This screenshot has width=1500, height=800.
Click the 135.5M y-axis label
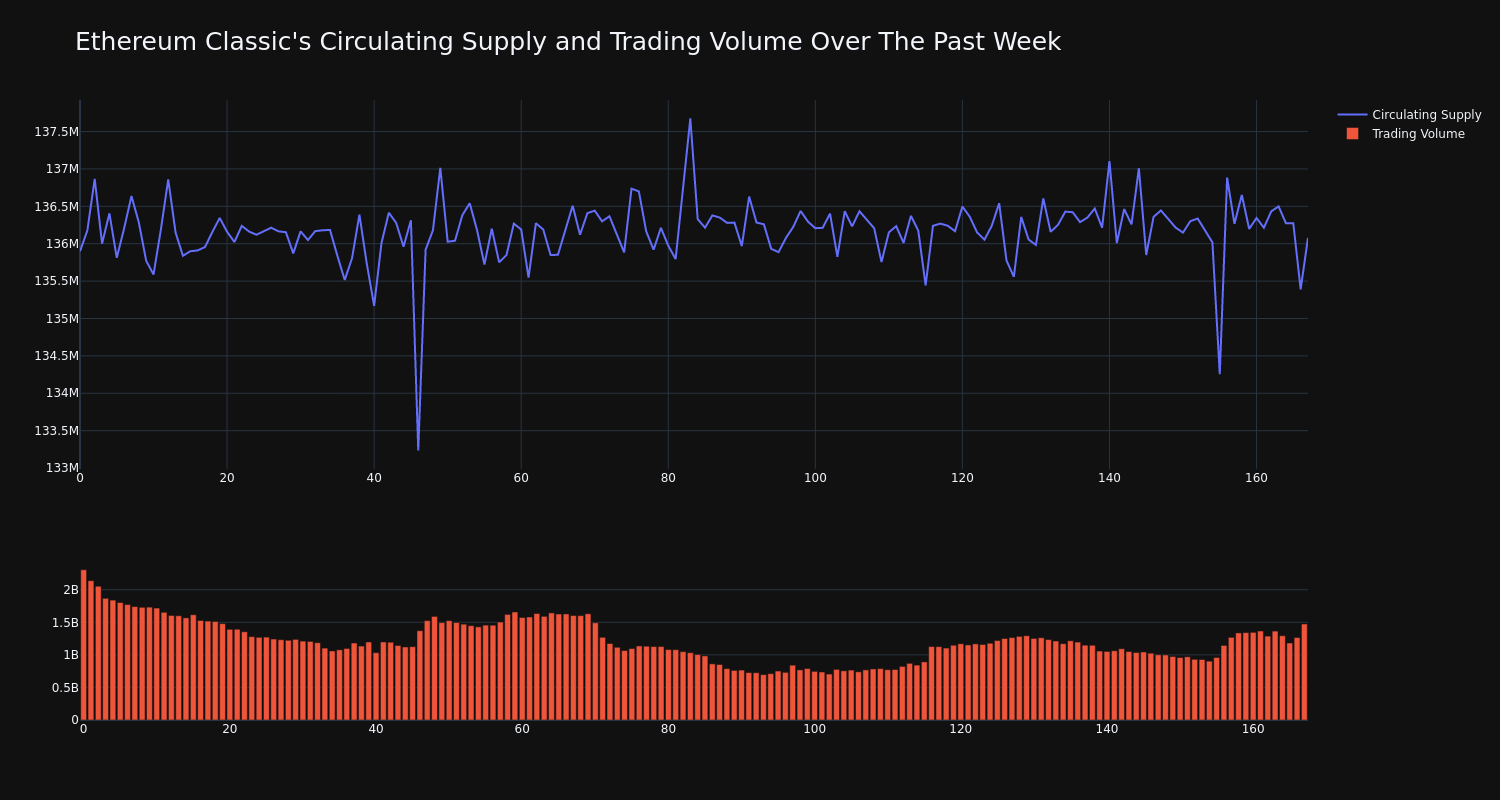click(56, 281)
